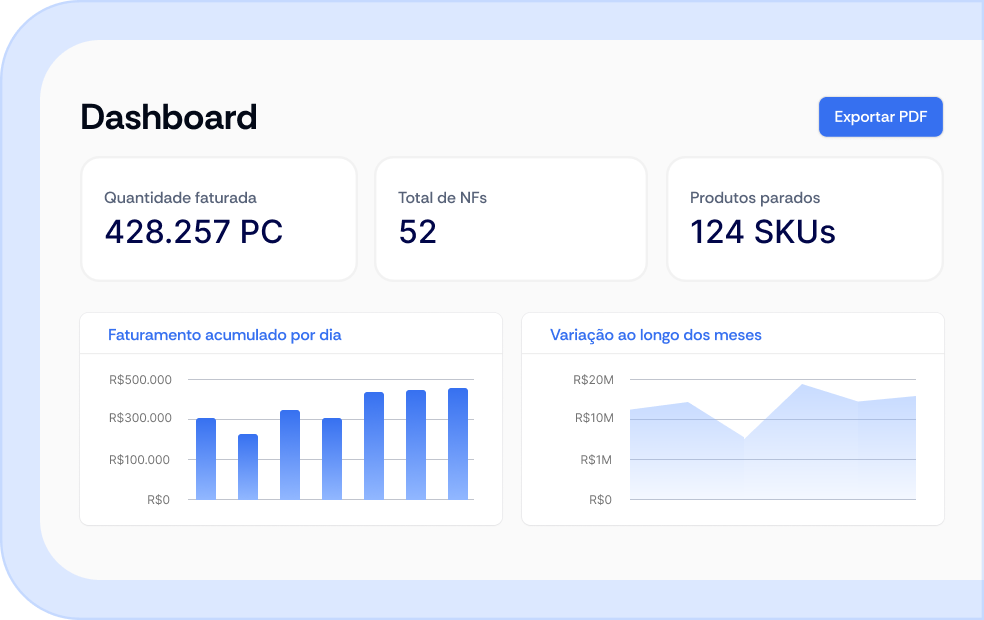
Task: Open the Produtos parados card
Action: click(x=805, y=219)
